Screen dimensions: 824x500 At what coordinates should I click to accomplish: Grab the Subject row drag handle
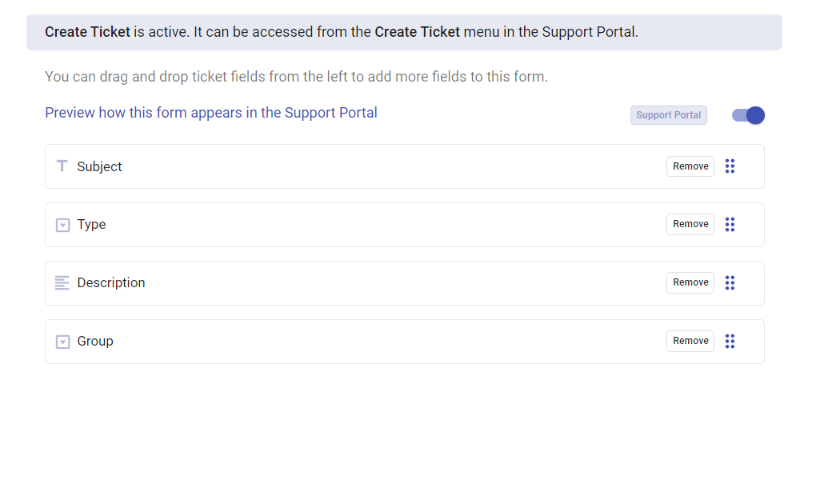point(730,166)
